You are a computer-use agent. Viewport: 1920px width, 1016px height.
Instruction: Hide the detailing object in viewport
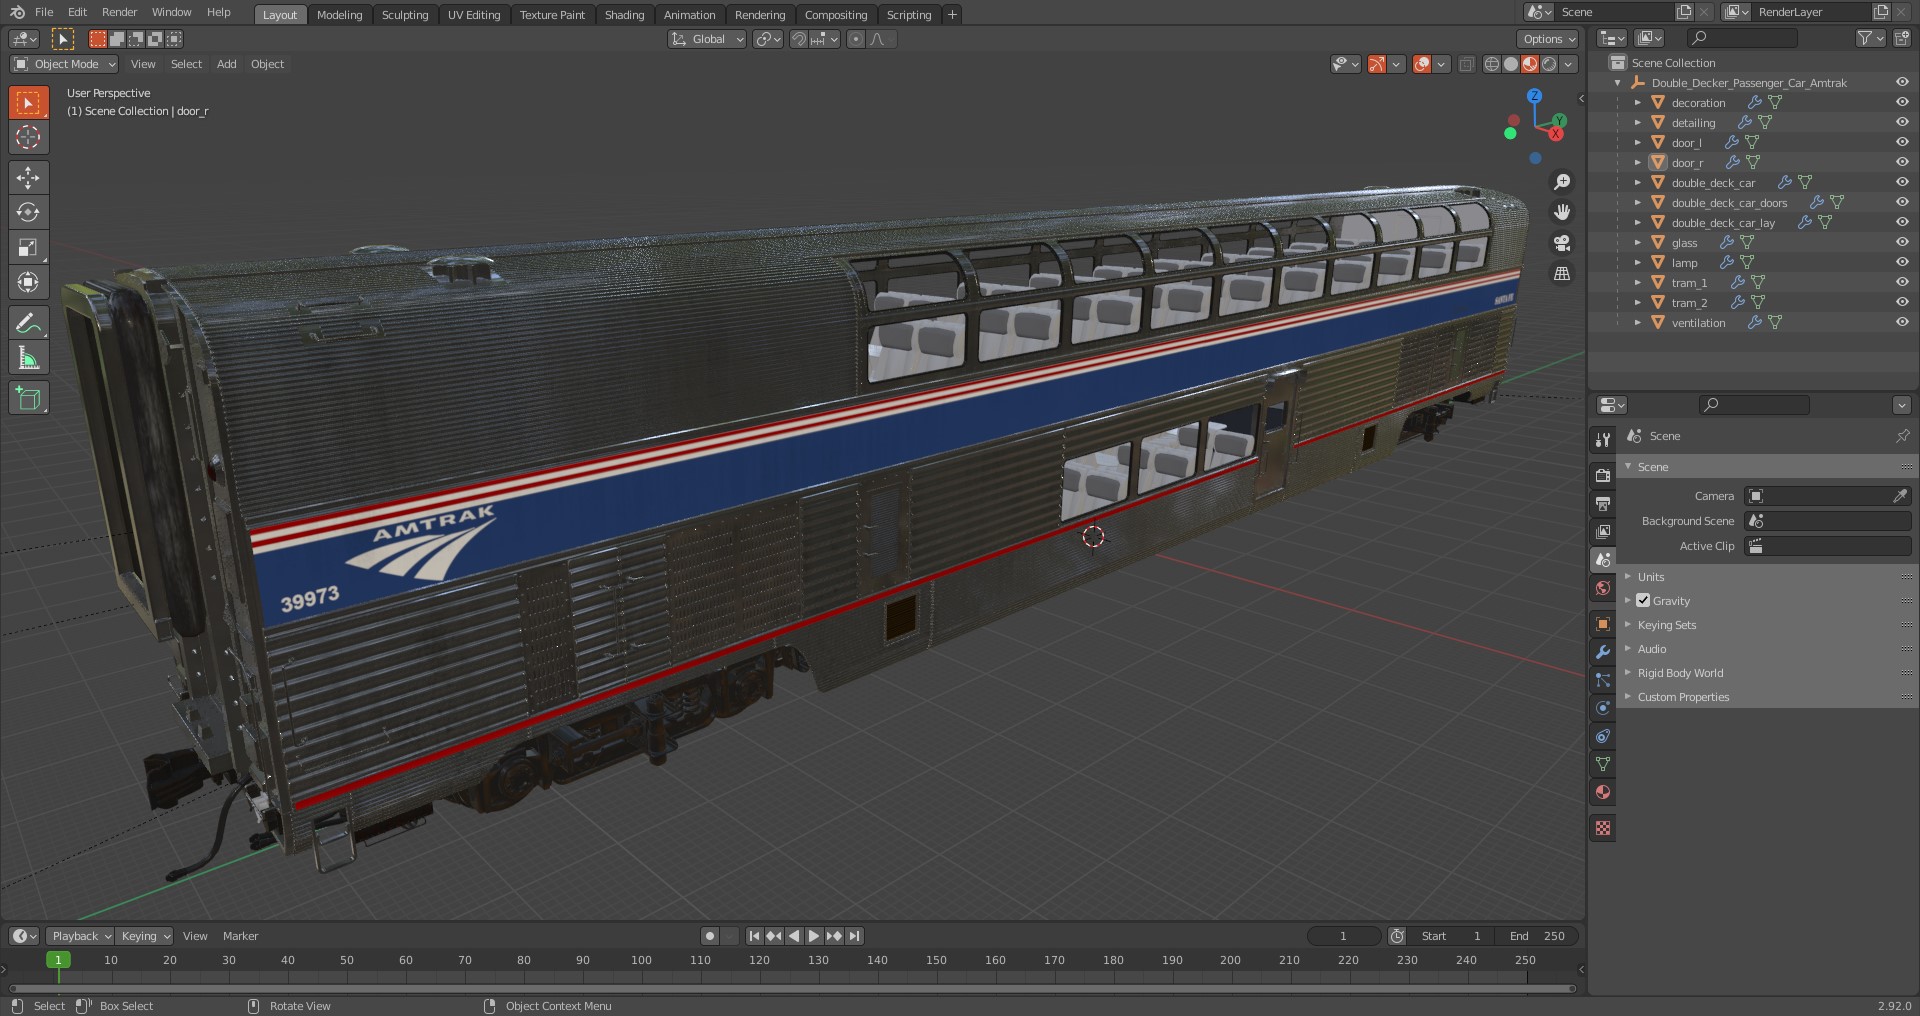[1902, 122]
